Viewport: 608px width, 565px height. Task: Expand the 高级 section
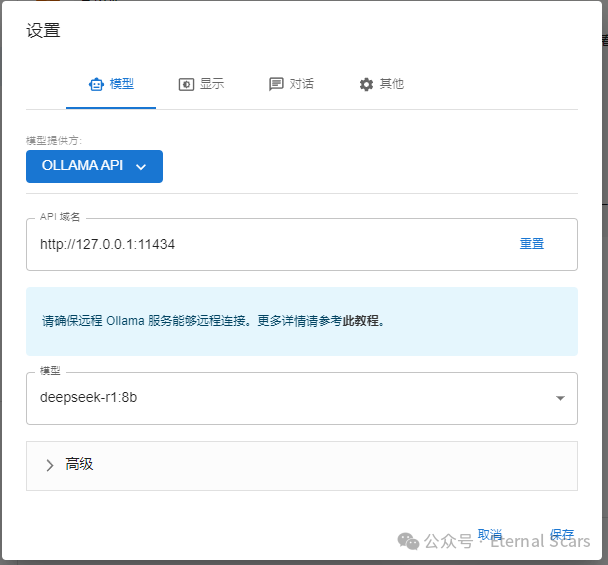302,466
